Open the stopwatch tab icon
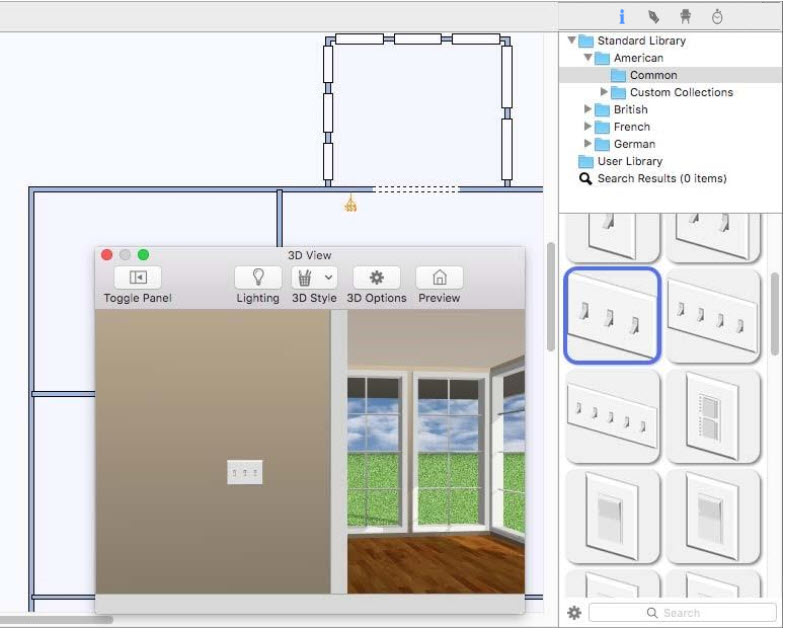The width and height of the screenshot is (787, 634). click(717, 17)
